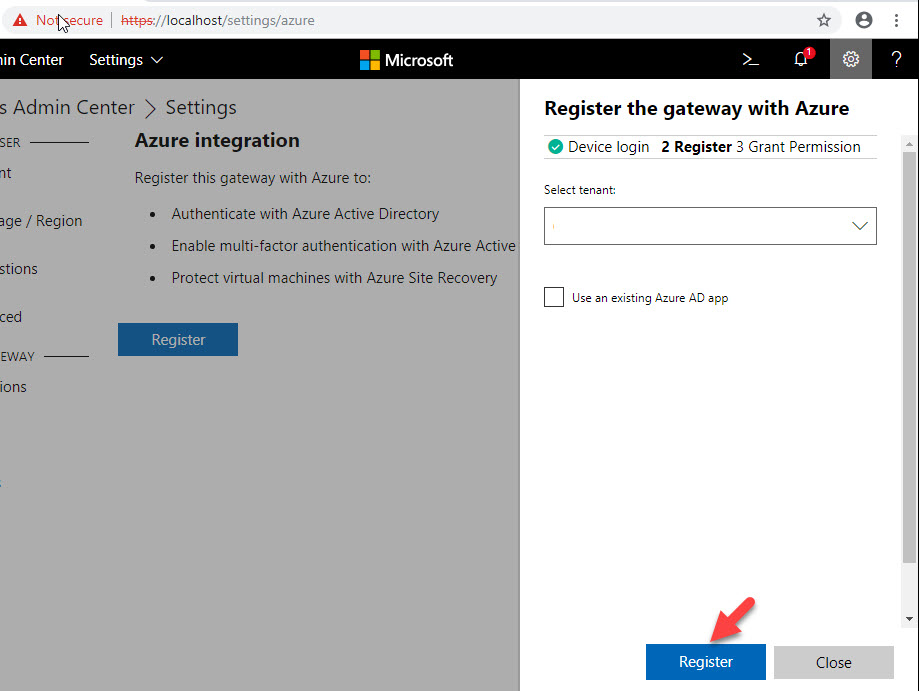
Task: Click the Register button in the side panel
Action: pos(706,662)
